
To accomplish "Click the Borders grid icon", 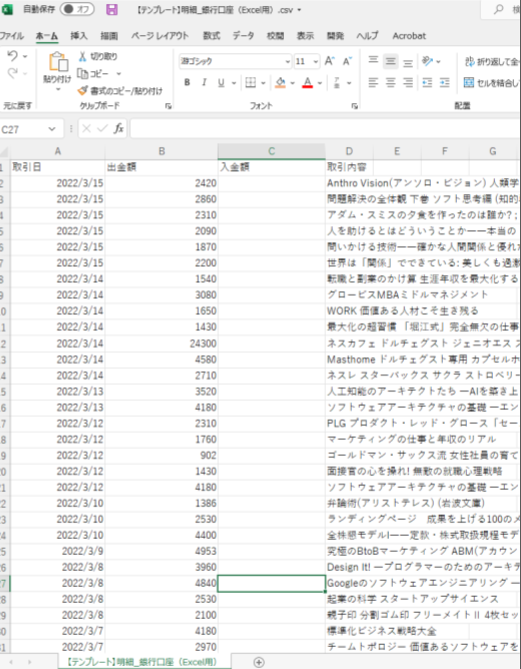I will (x=250, y=82).
